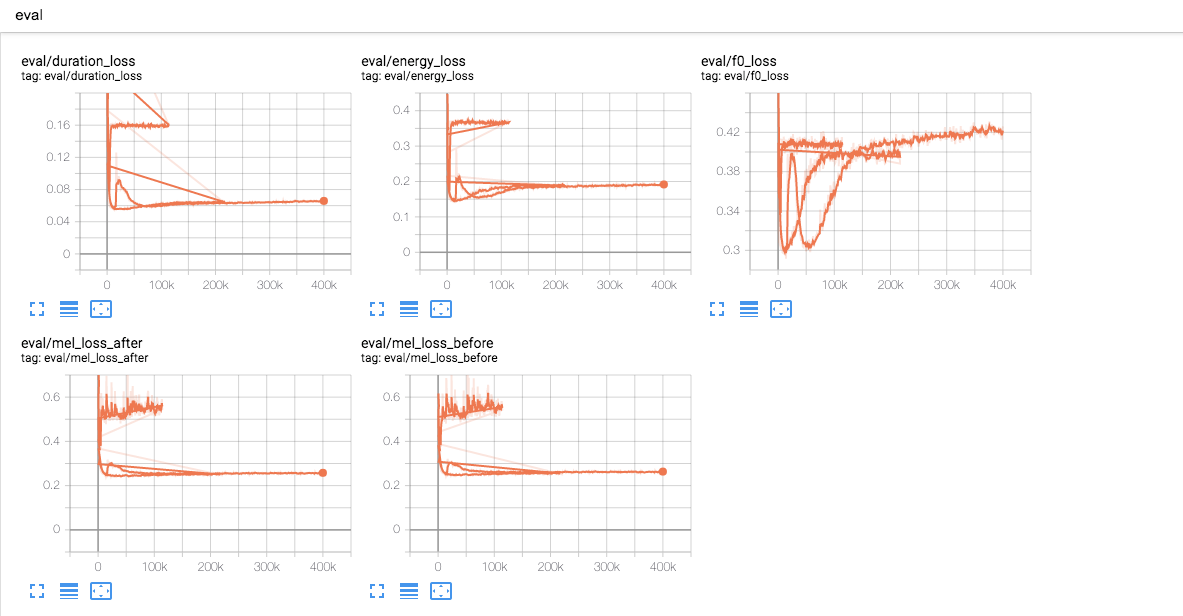Expand eval/energy_loss chart to fullscreen
This screenshot has height=616, width=1183.
click(377, 309)
